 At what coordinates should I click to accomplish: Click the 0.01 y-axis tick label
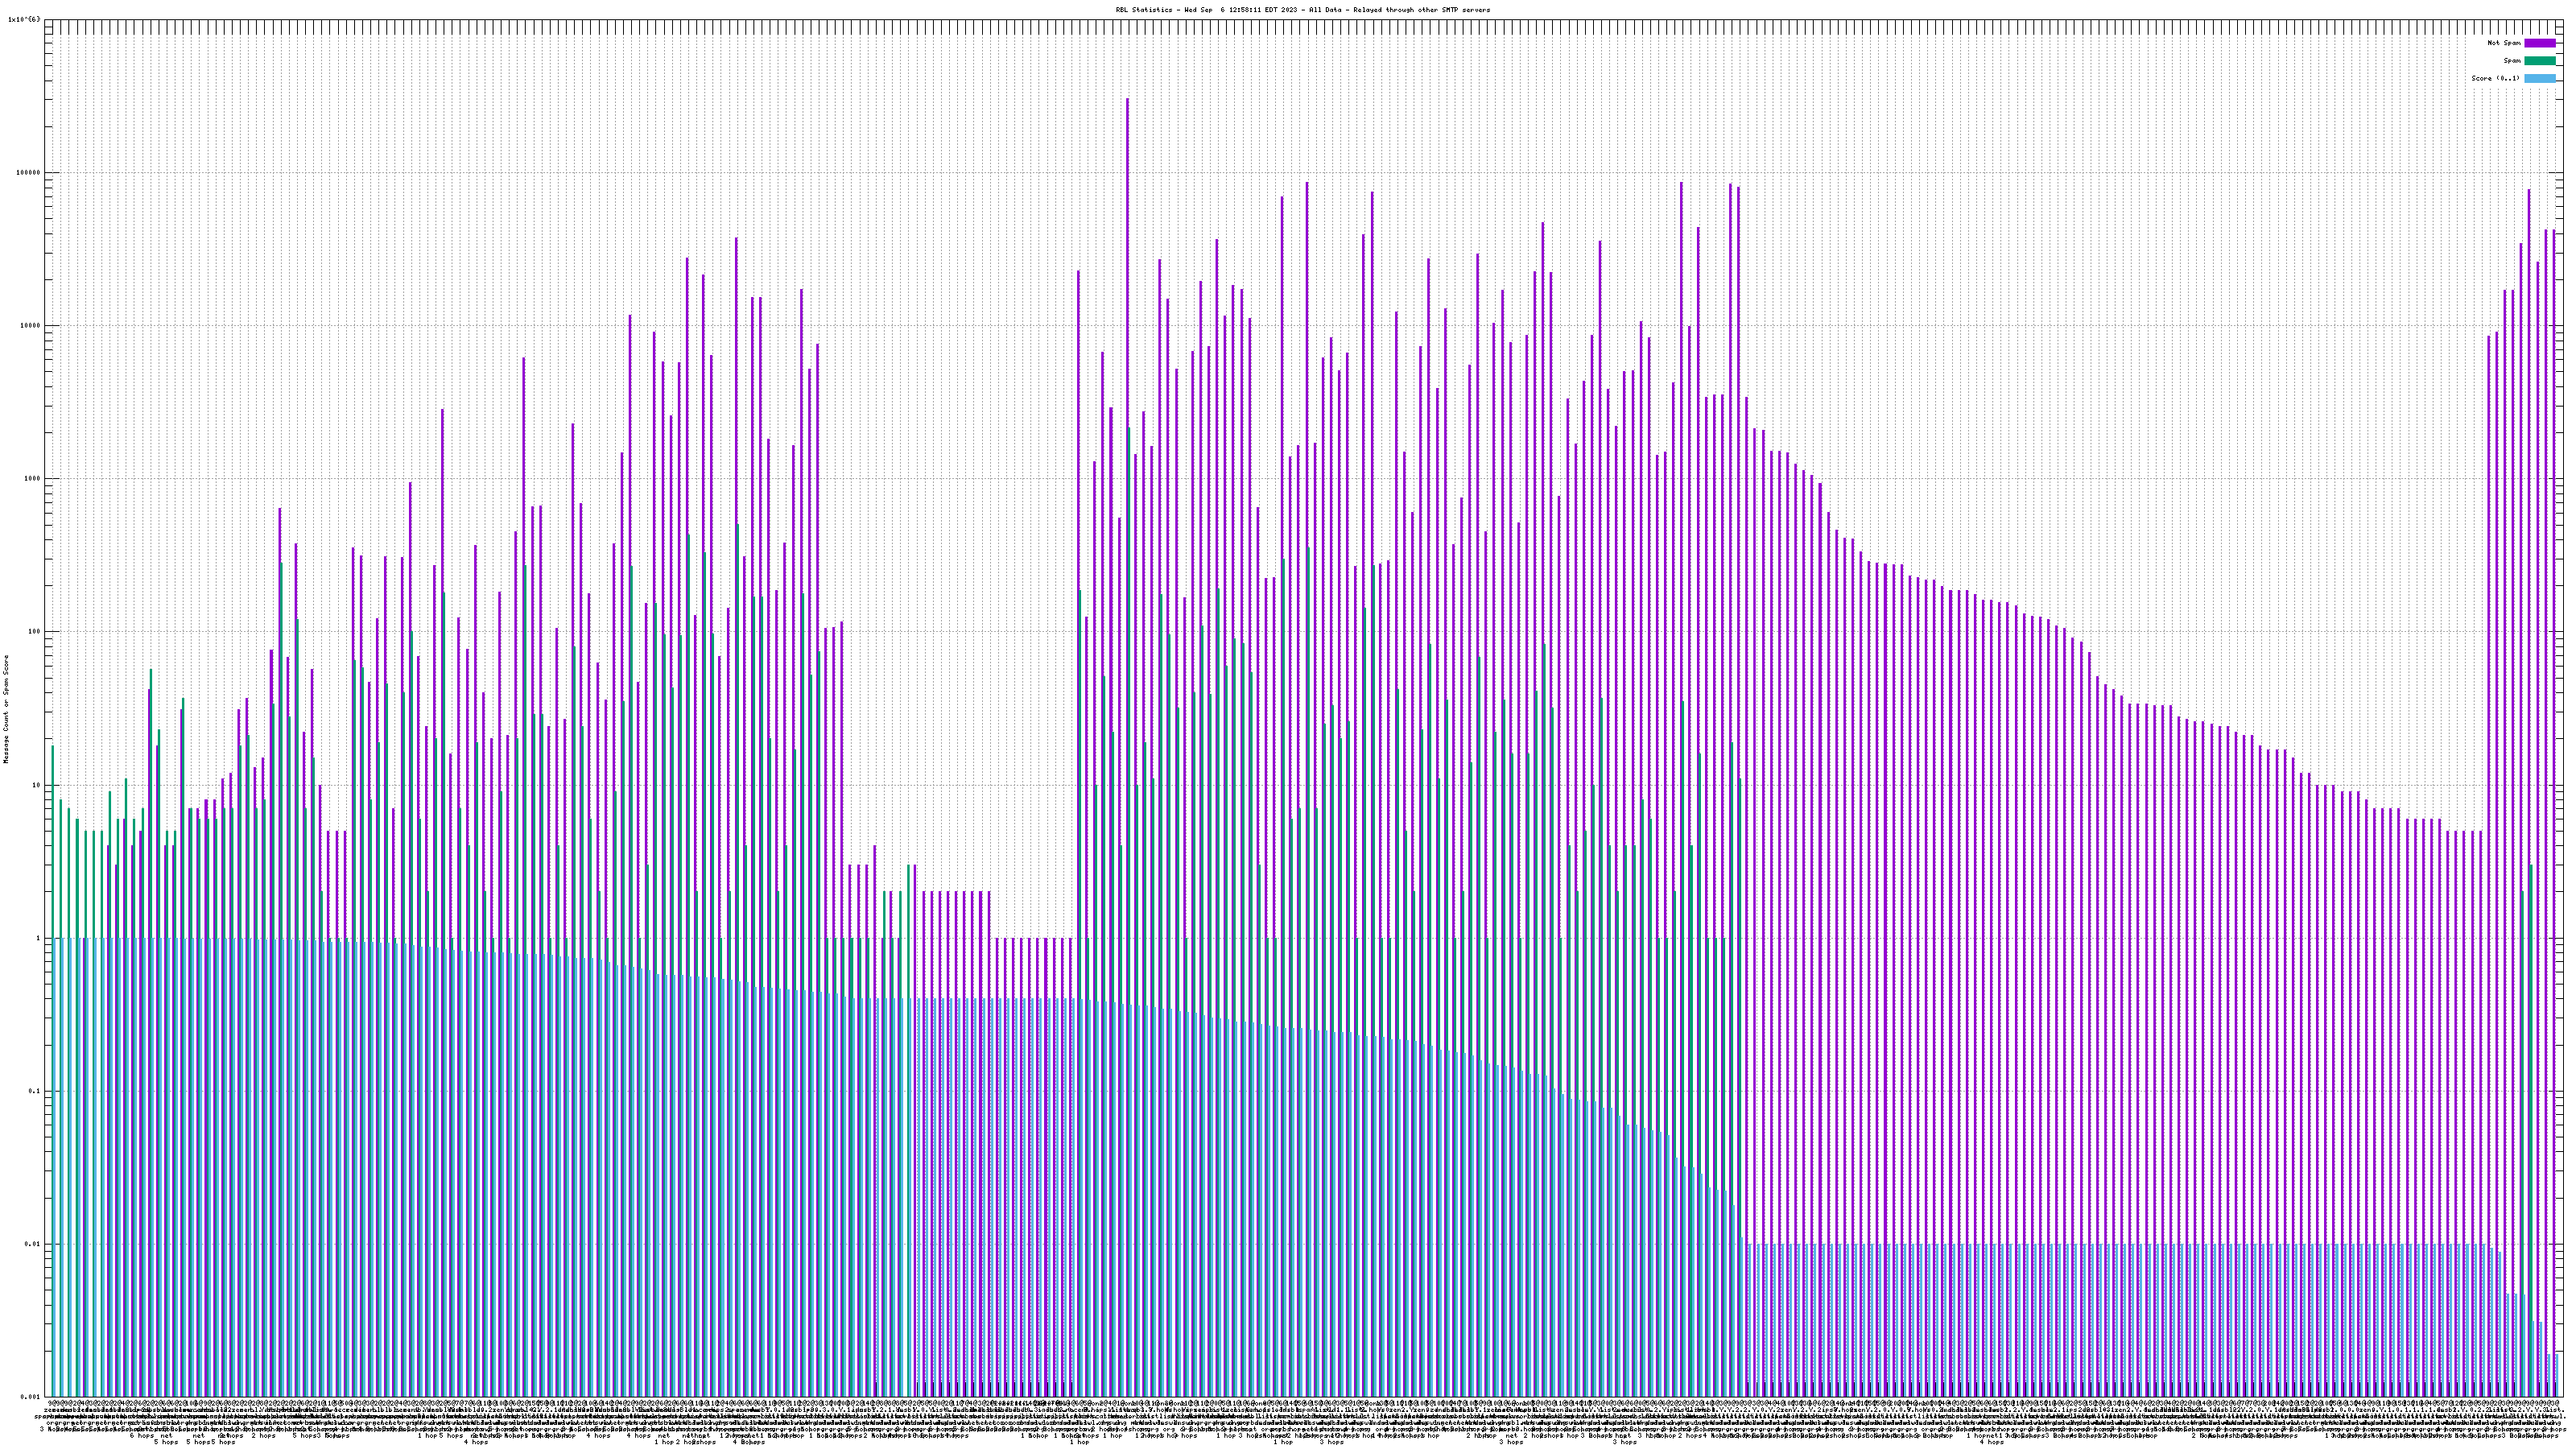pos(32,1244)
